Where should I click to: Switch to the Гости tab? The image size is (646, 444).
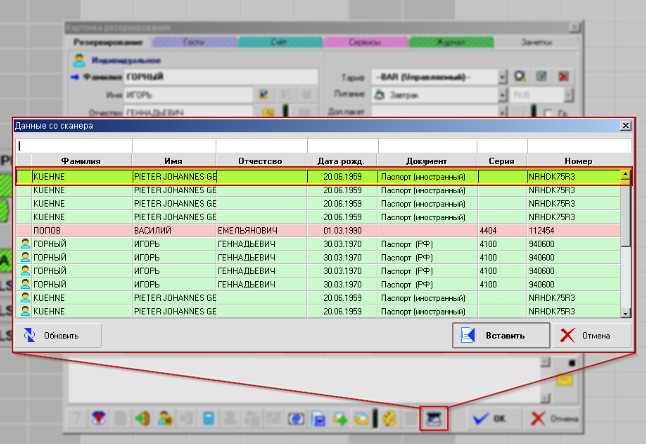point(194,43)
